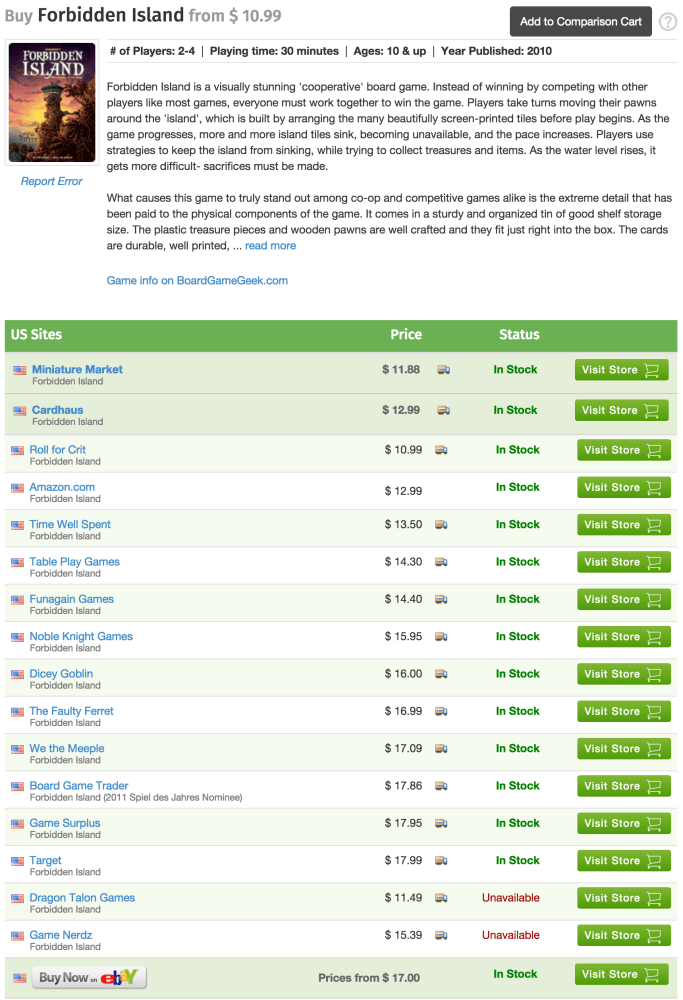The image size is (683, 1000).
Task: Open the Table Play Games link
Action: click(75, 562)
